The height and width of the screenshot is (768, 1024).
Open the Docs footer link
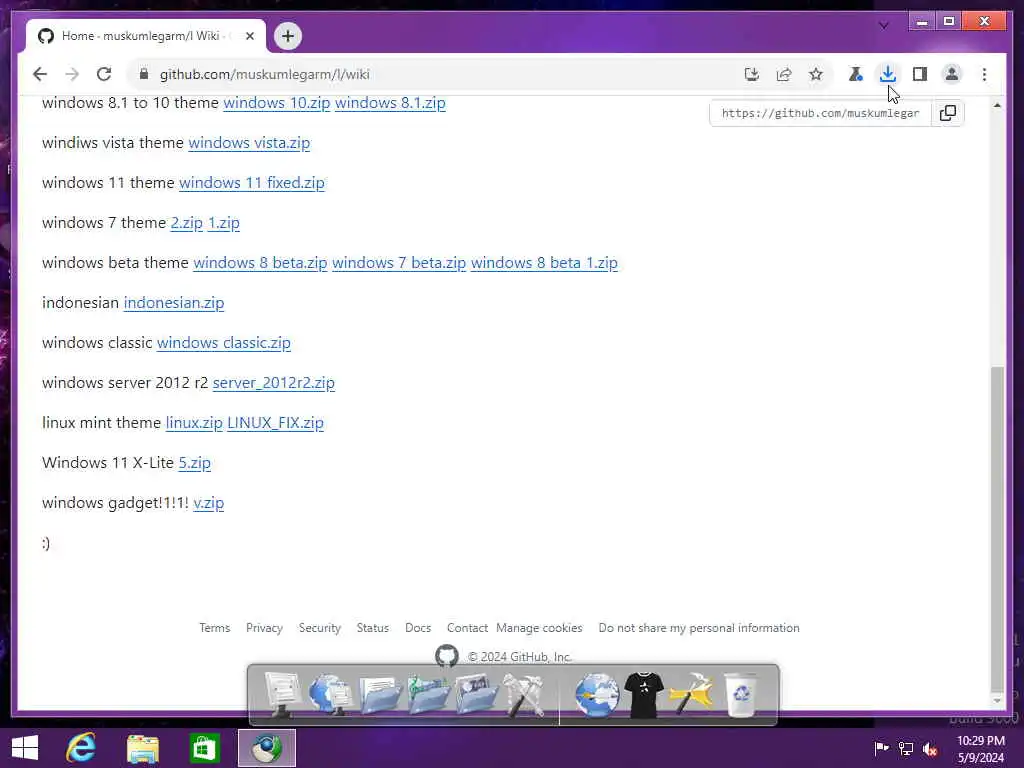(x=418, y=628)
